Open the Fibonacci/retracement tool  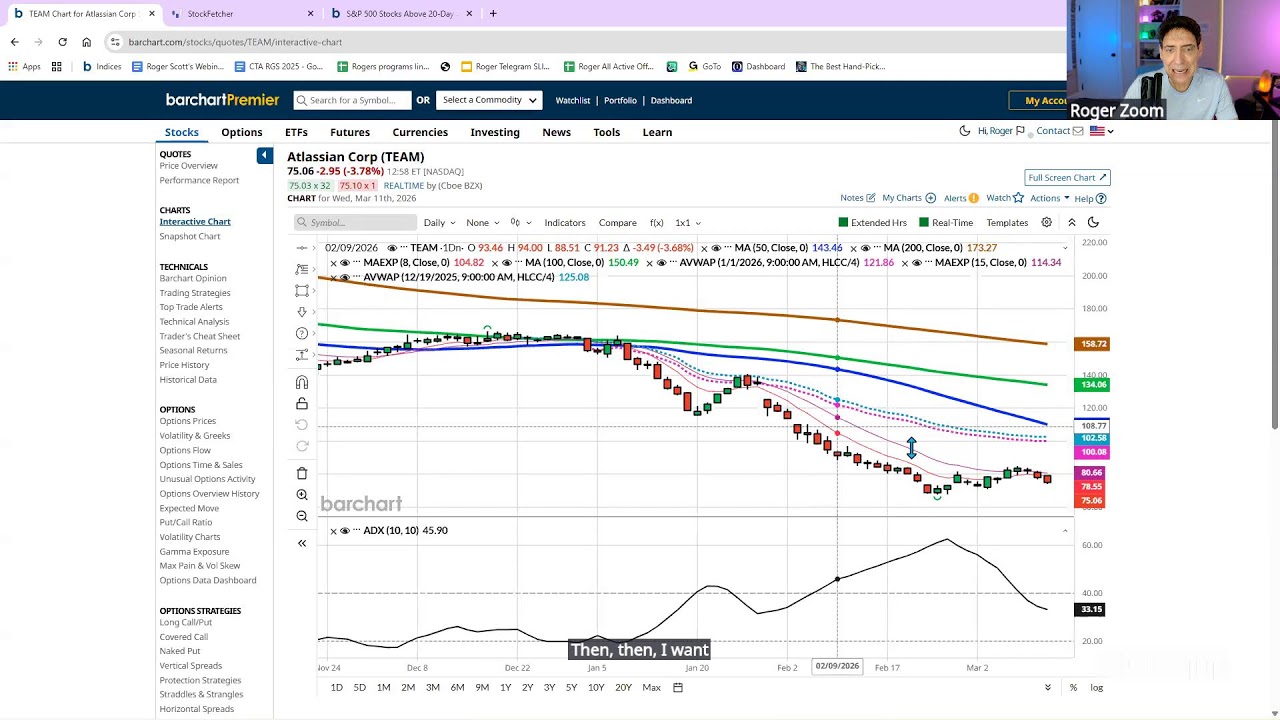[x=302, y=269]
